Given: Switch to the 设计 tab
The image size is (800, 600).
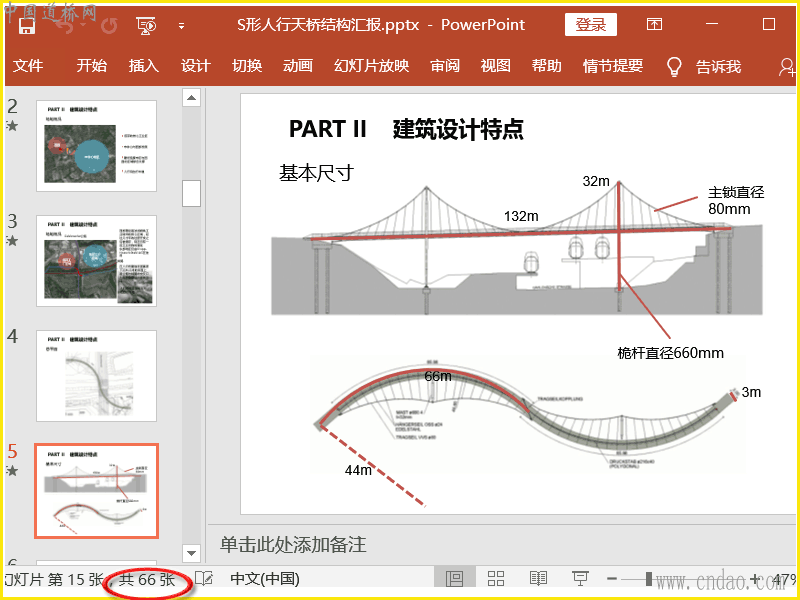Looking at the screenshot, I should (195, 66).
